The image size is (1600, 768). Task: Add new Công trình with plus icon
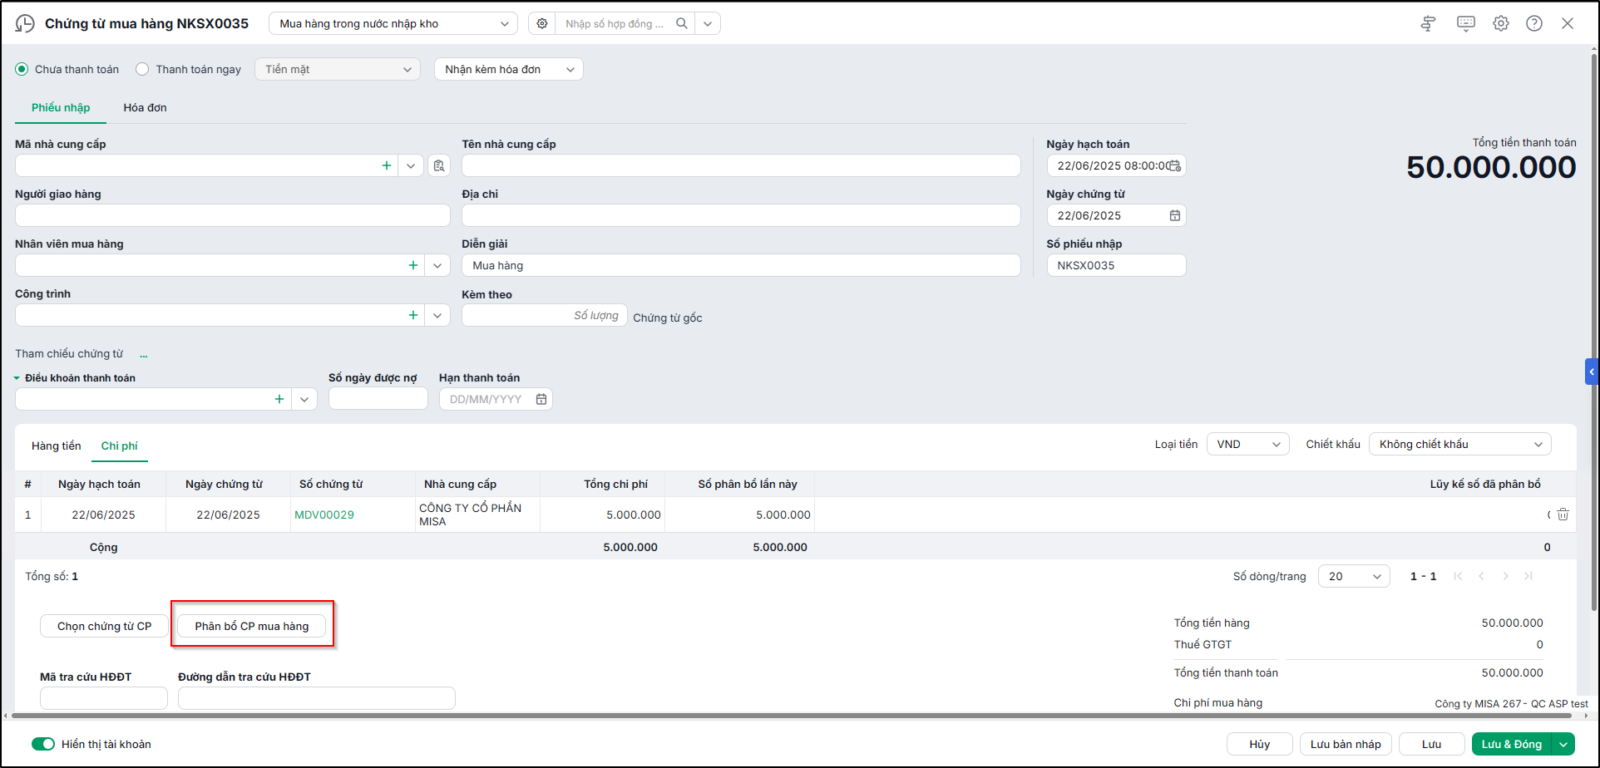point(413,315)
